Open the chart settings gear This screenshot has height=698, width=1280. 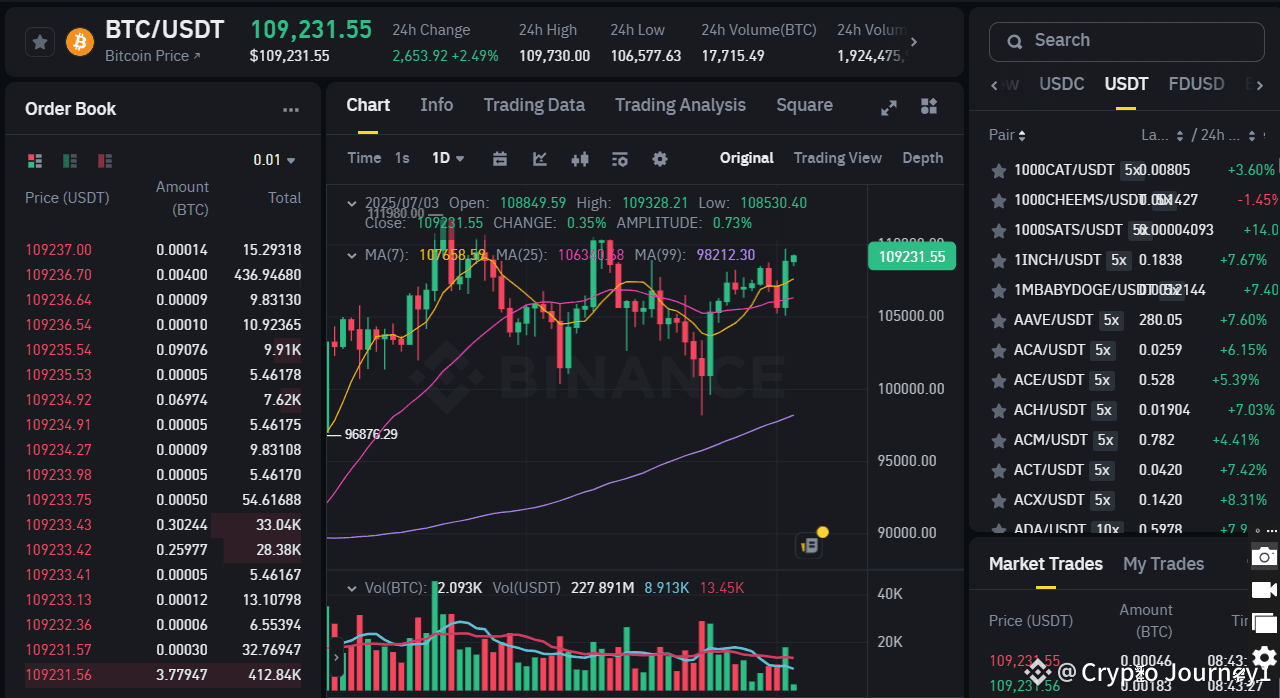(660, 159)
